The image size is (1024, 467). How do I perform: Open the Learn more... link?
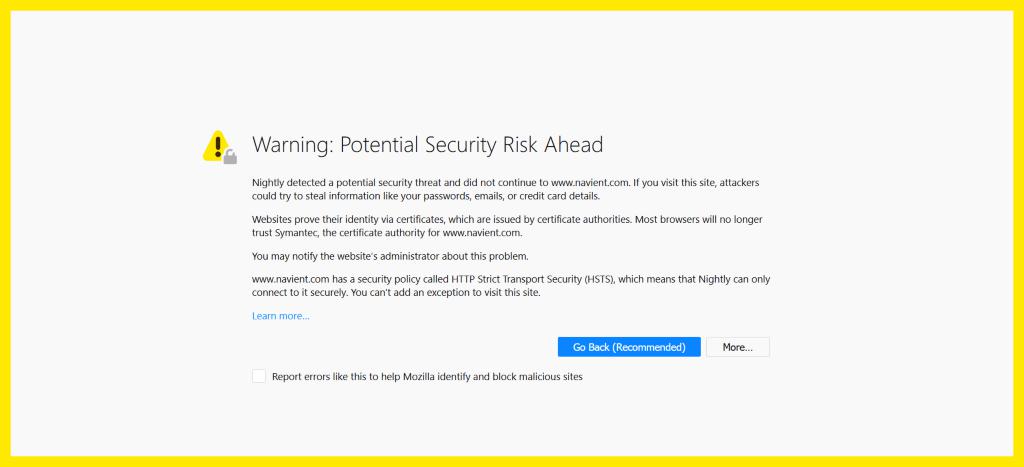(x=280, y=316)
